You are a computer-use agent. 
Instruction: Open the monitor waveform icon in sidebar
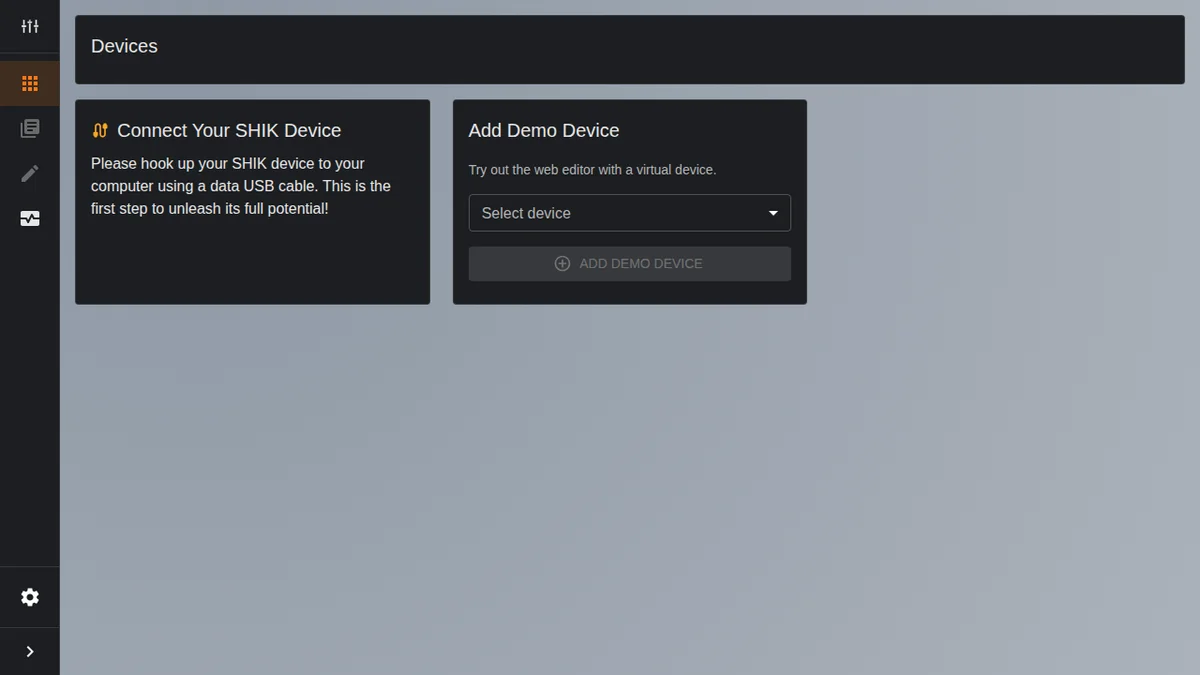[x=30, y=219]
